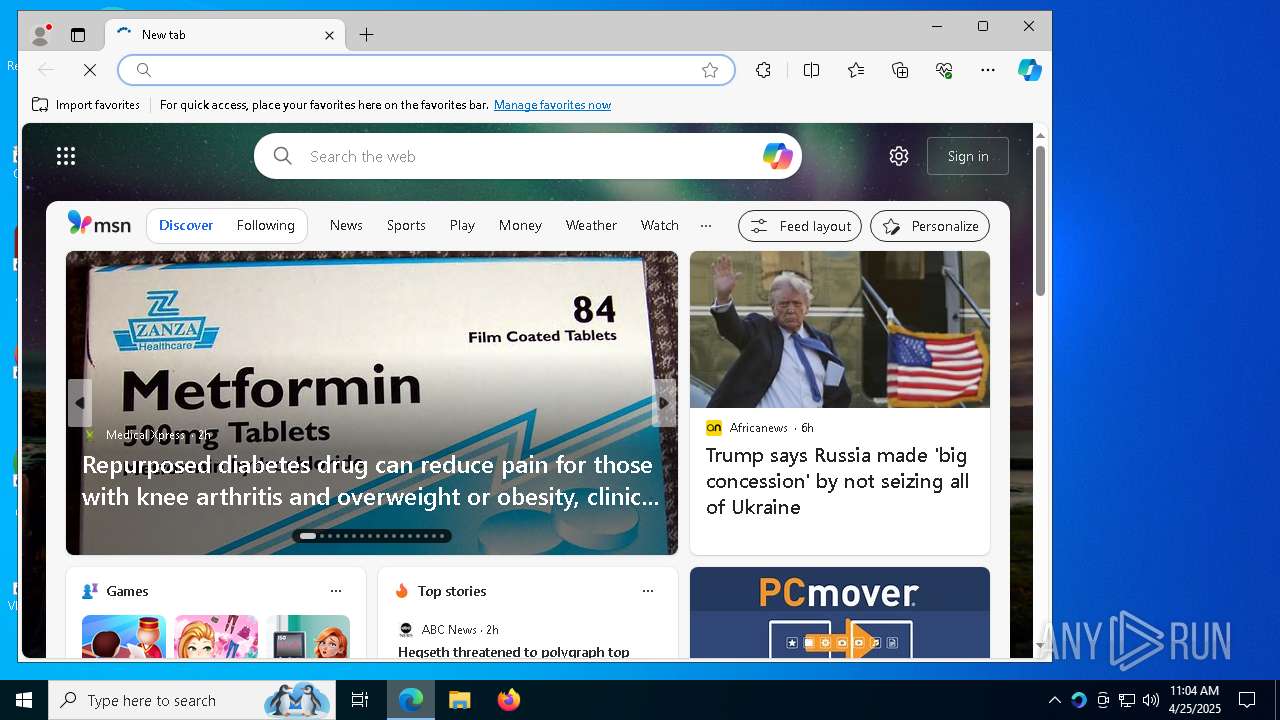Open Feed layout options
Screen dimensions: 1280x720
click(800, 226)
